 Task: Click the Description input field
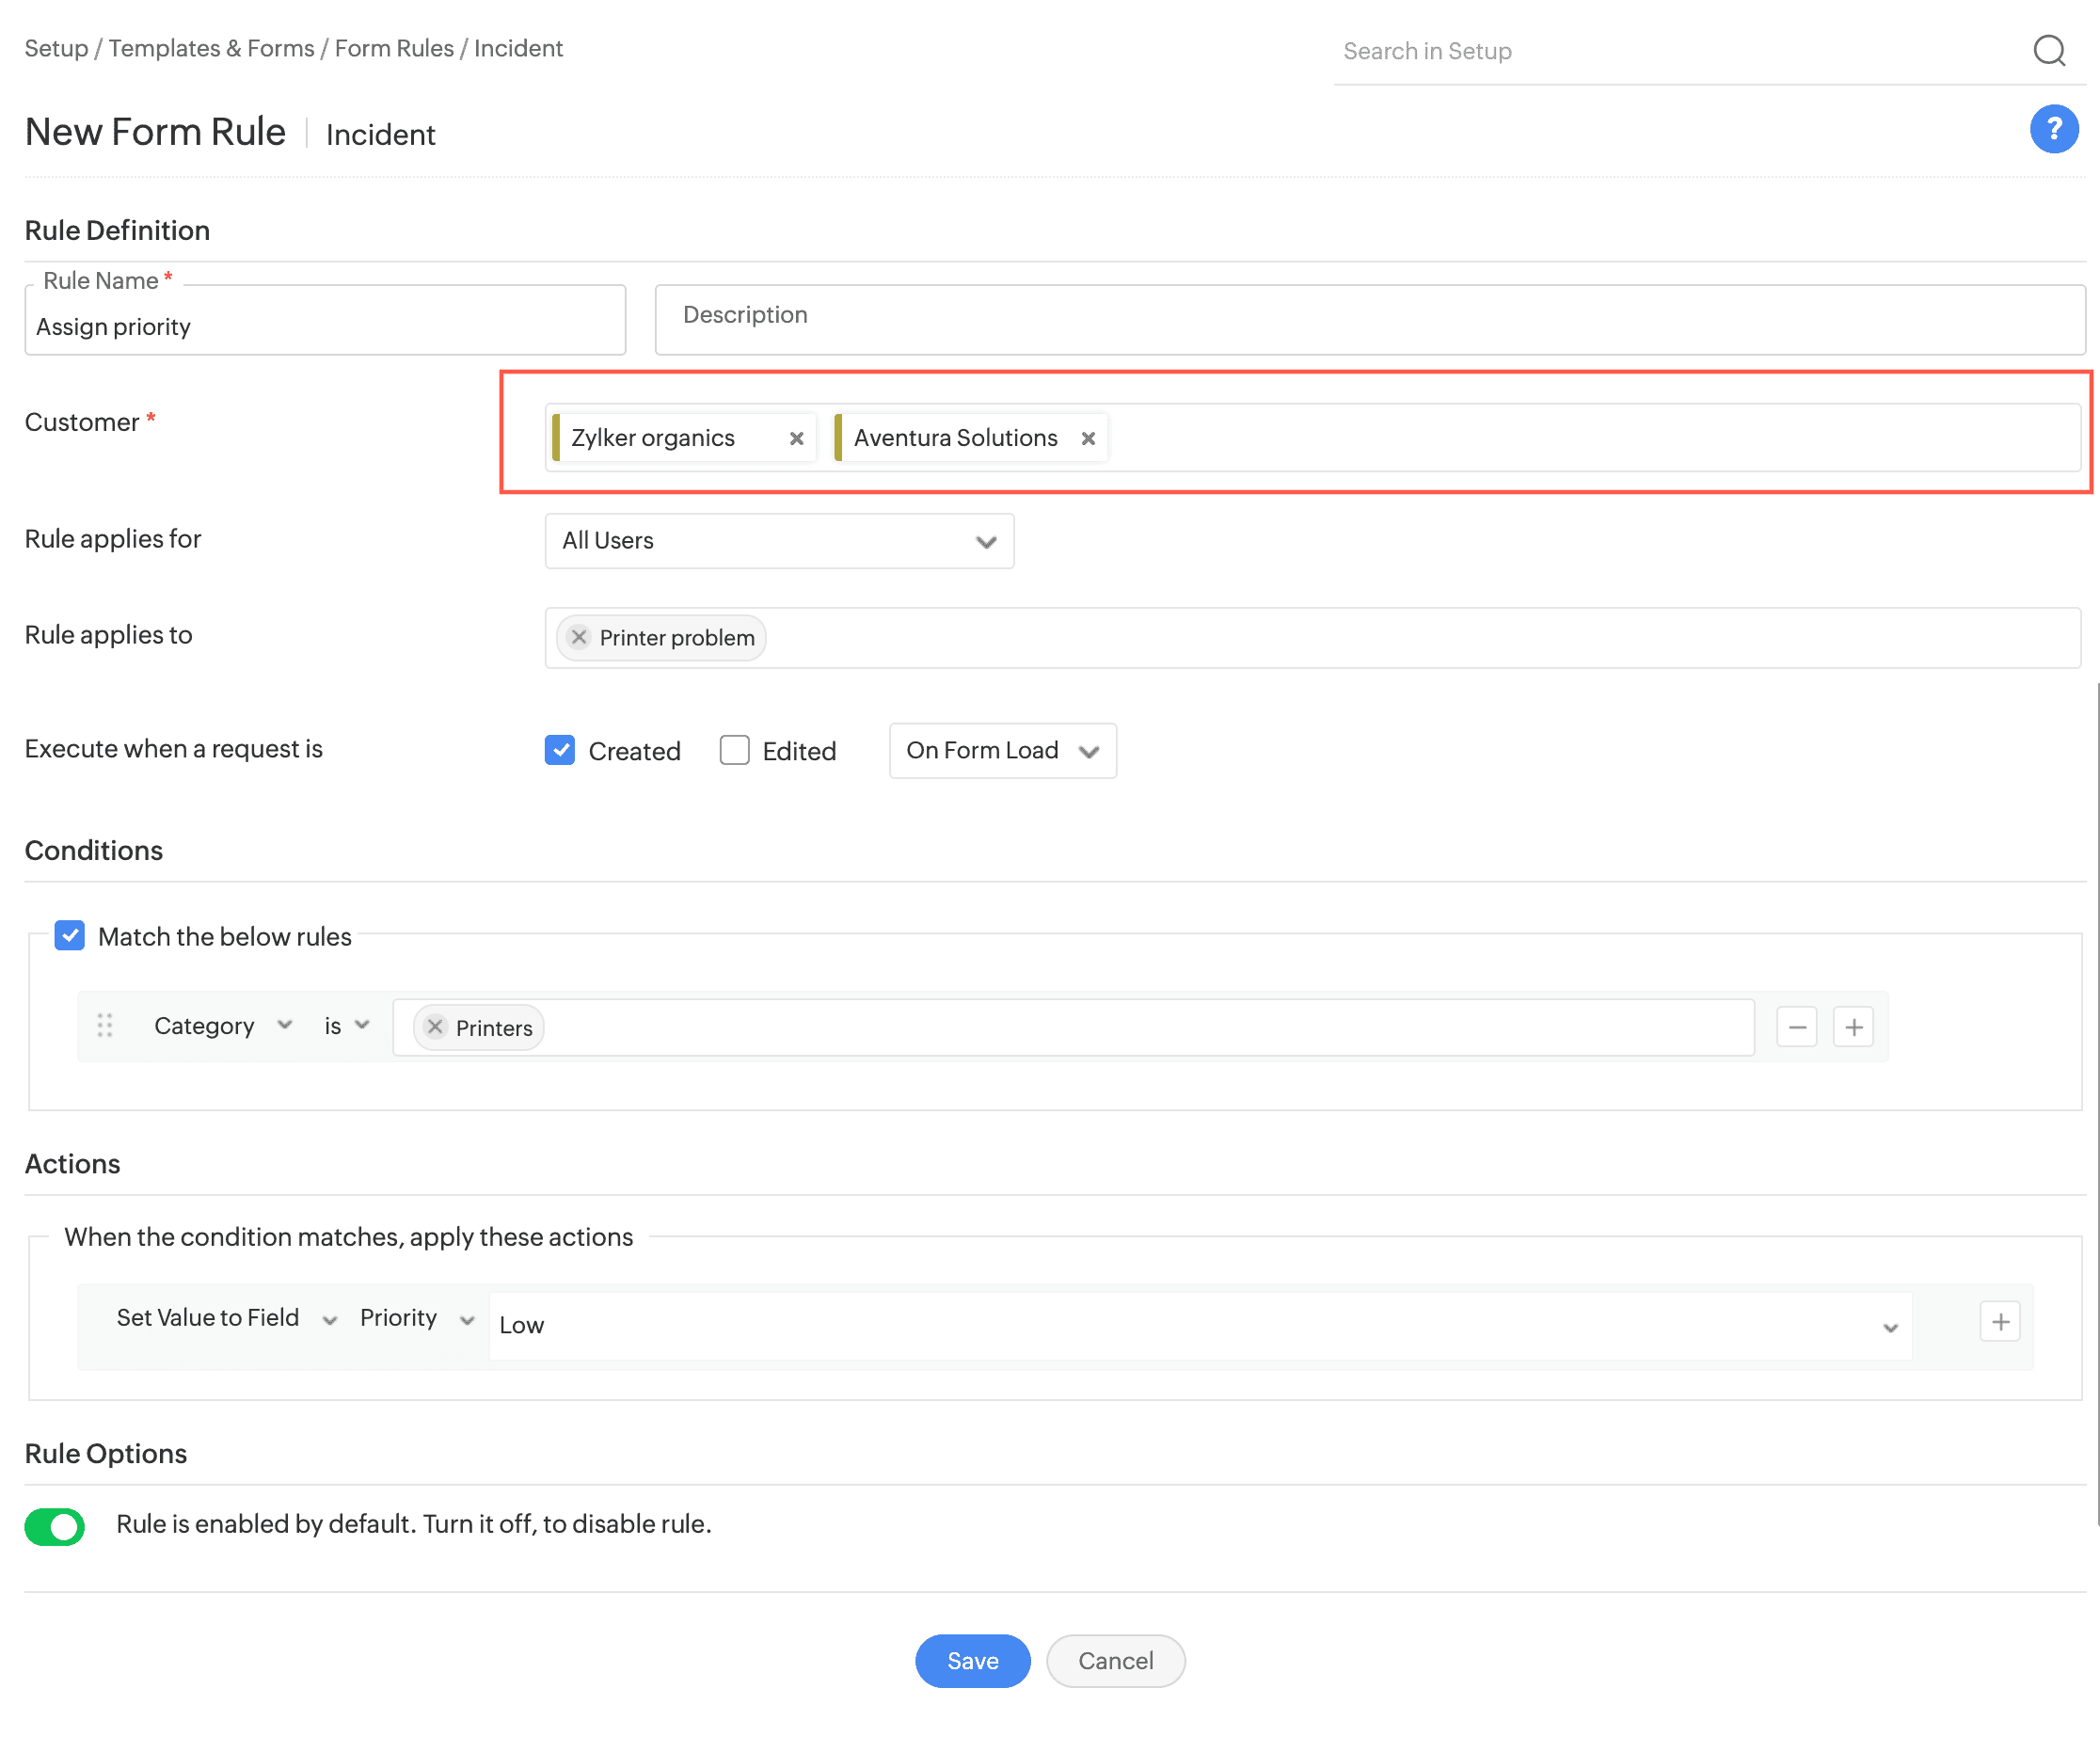tap(1369, 319)
